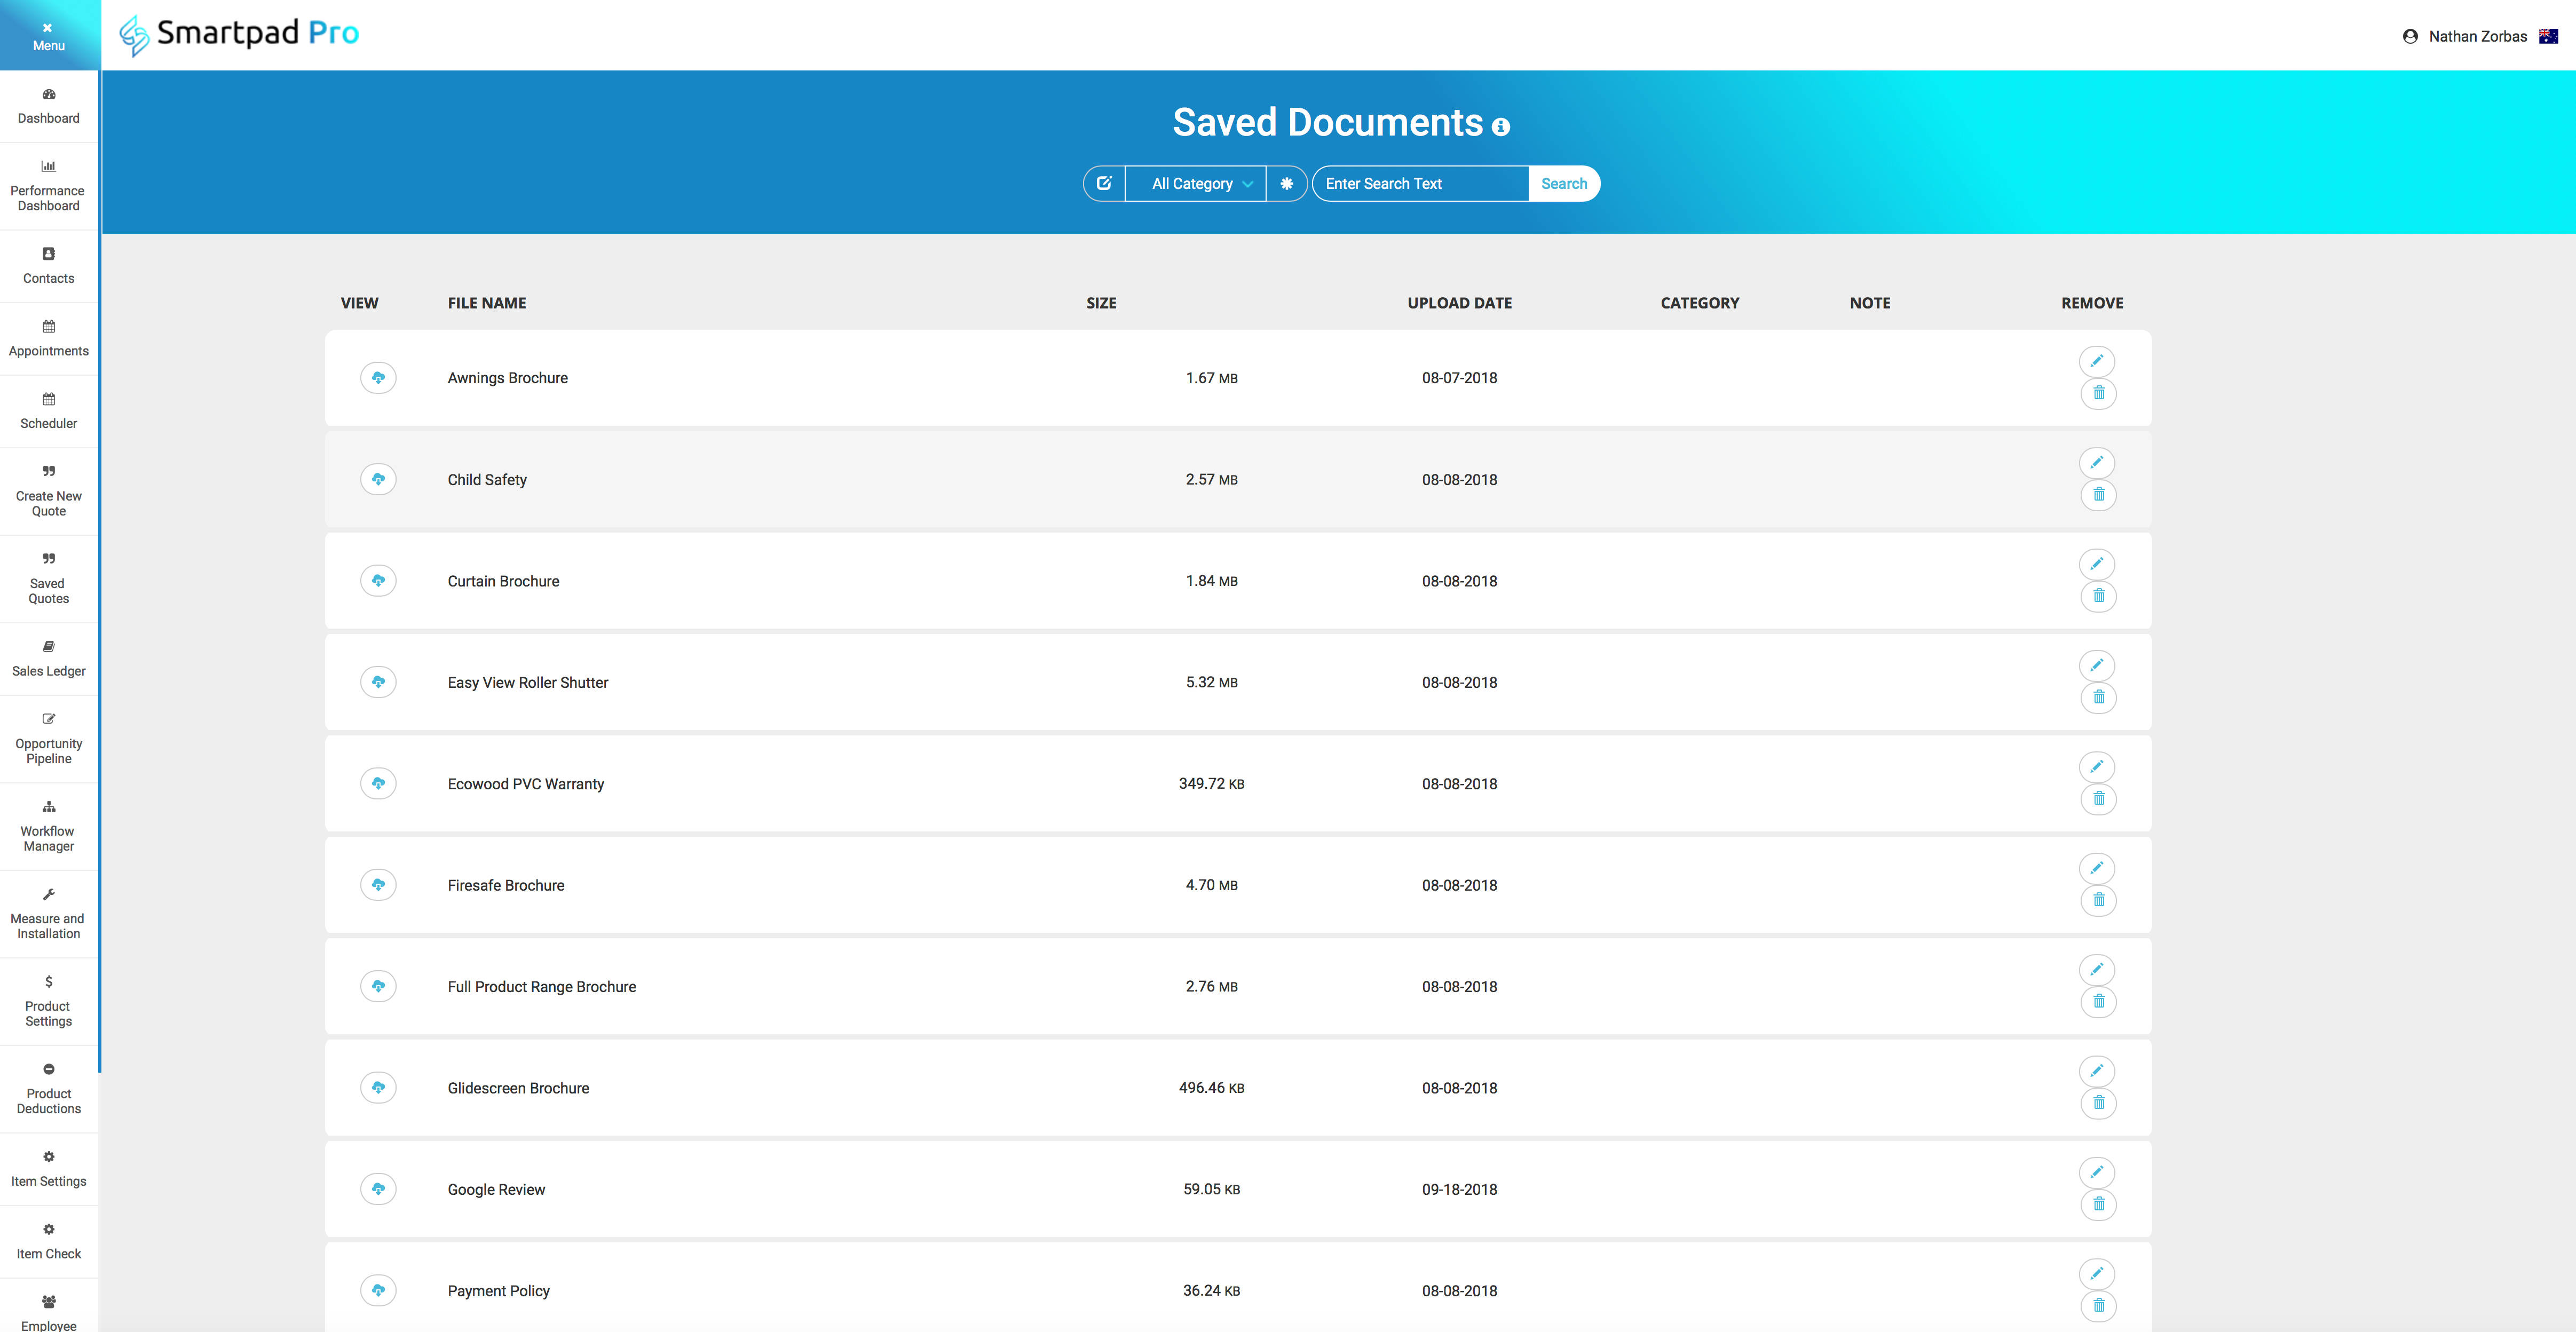This screenshot has height=1332, width=2576.
Task: Delete the Easy View Roller Shutter document
Action: click(2099, 697)
